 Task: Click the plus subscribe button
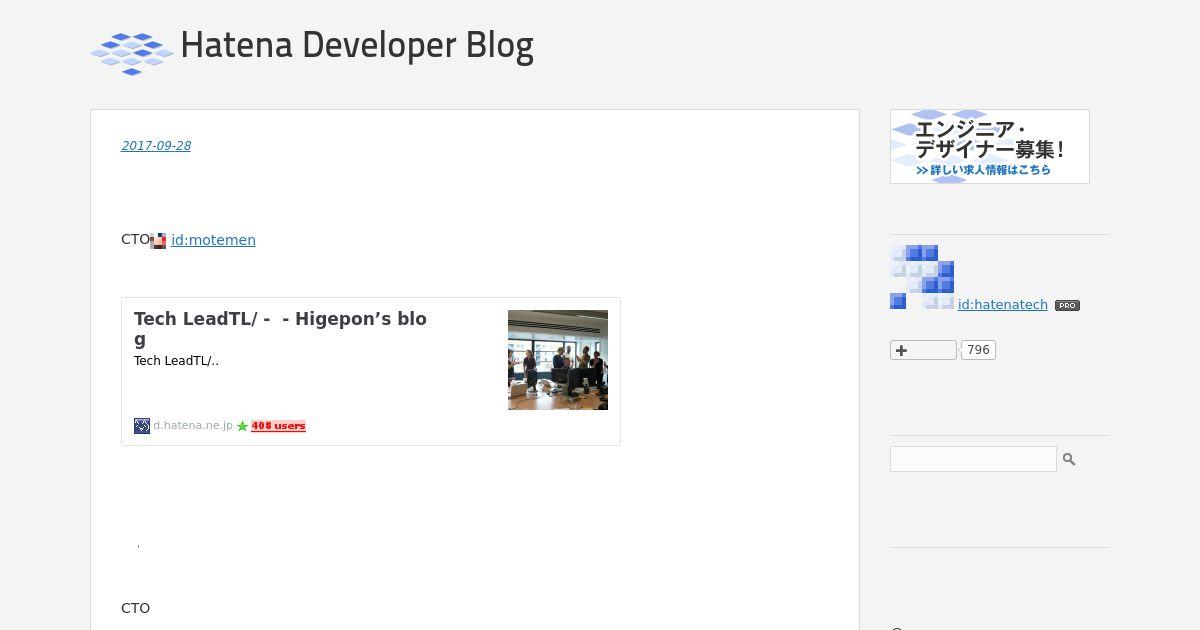(x=923, y=350)
